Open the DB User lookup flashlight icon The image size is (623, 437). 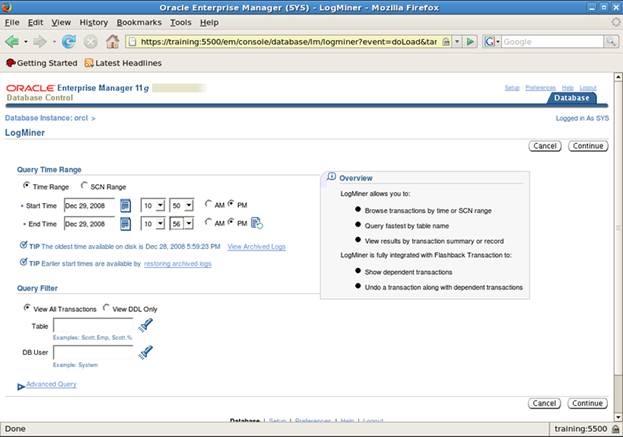tap(145, 352)
